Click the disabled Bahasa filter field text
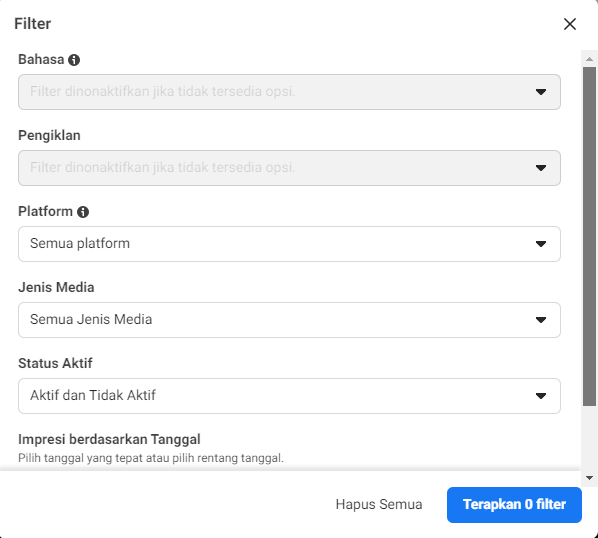The image size is (598, 538). tap(162, 92)
